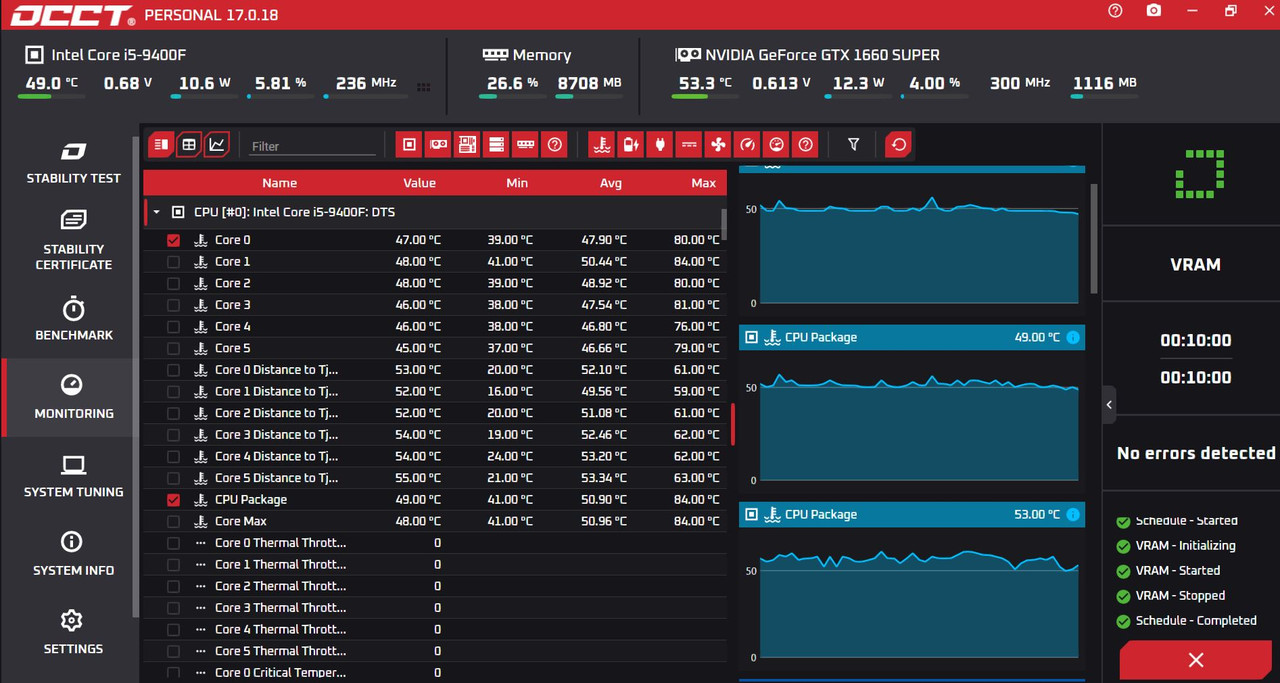Viewport: 1280px width, 683px height.
Task: Uncheck the CPU Package checkbox
Action: tap(173, 500)
